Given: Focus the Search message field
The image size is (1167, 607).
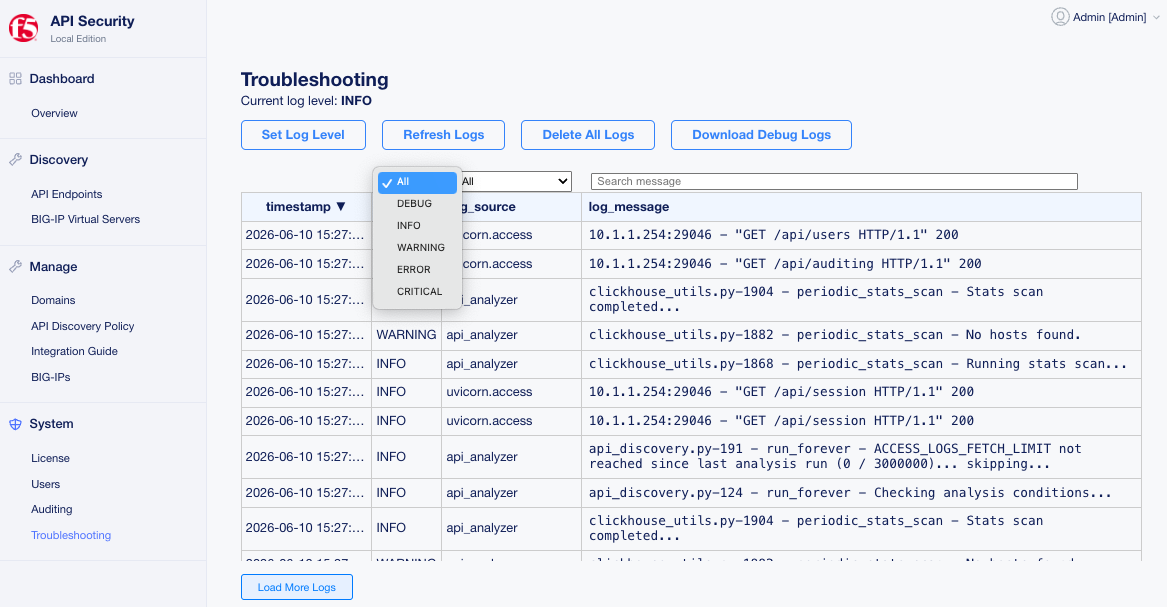Looking at the screenshot, I should 834,182.
